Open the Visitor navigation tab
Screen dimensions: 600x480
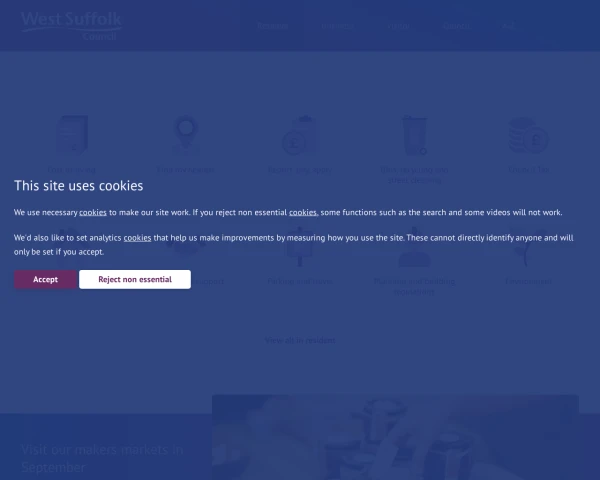pos(398,26)
